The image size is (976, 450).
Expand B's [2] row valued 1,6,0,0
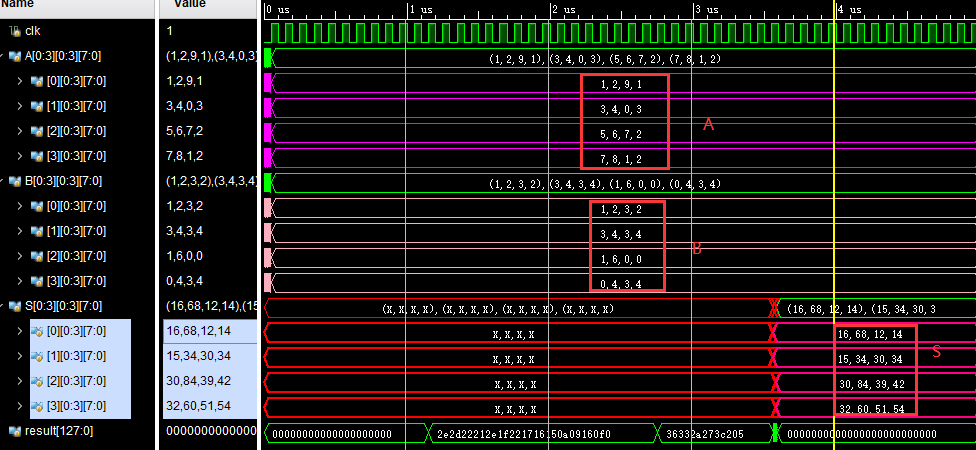pos(20,256)
